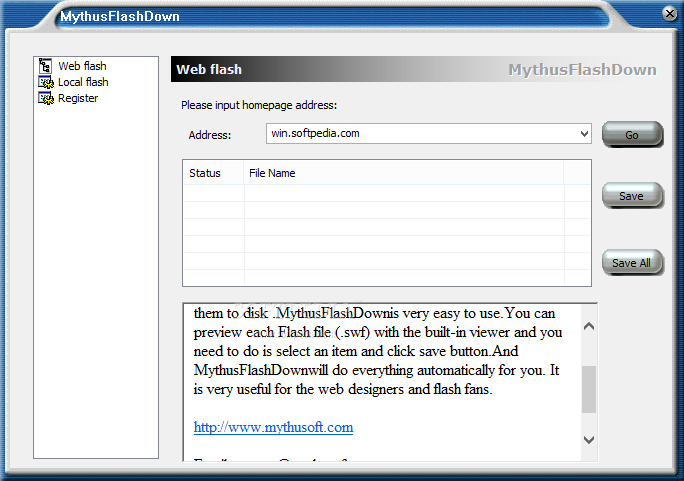Click the description scrollbar up arrow

click(x=589, y=326)
